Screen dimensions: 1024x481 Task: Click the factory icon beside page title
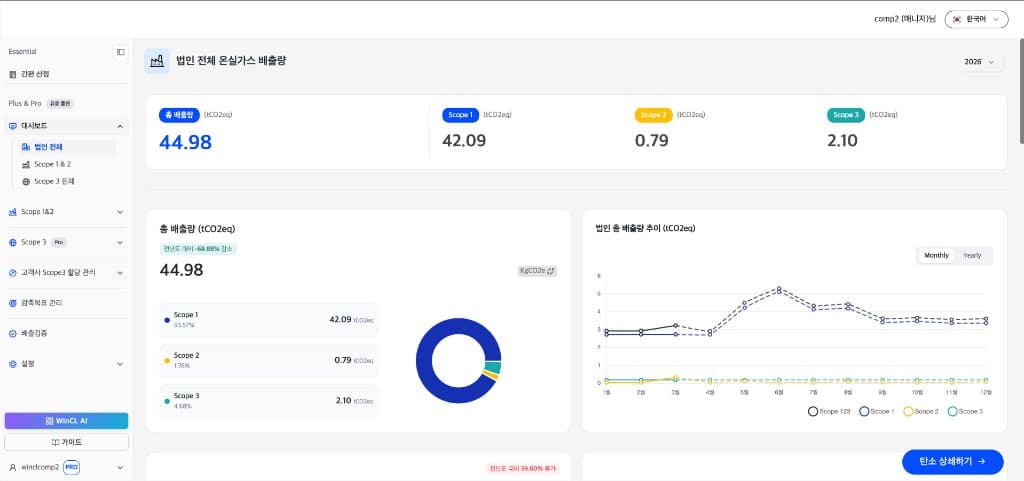(157, 61)
